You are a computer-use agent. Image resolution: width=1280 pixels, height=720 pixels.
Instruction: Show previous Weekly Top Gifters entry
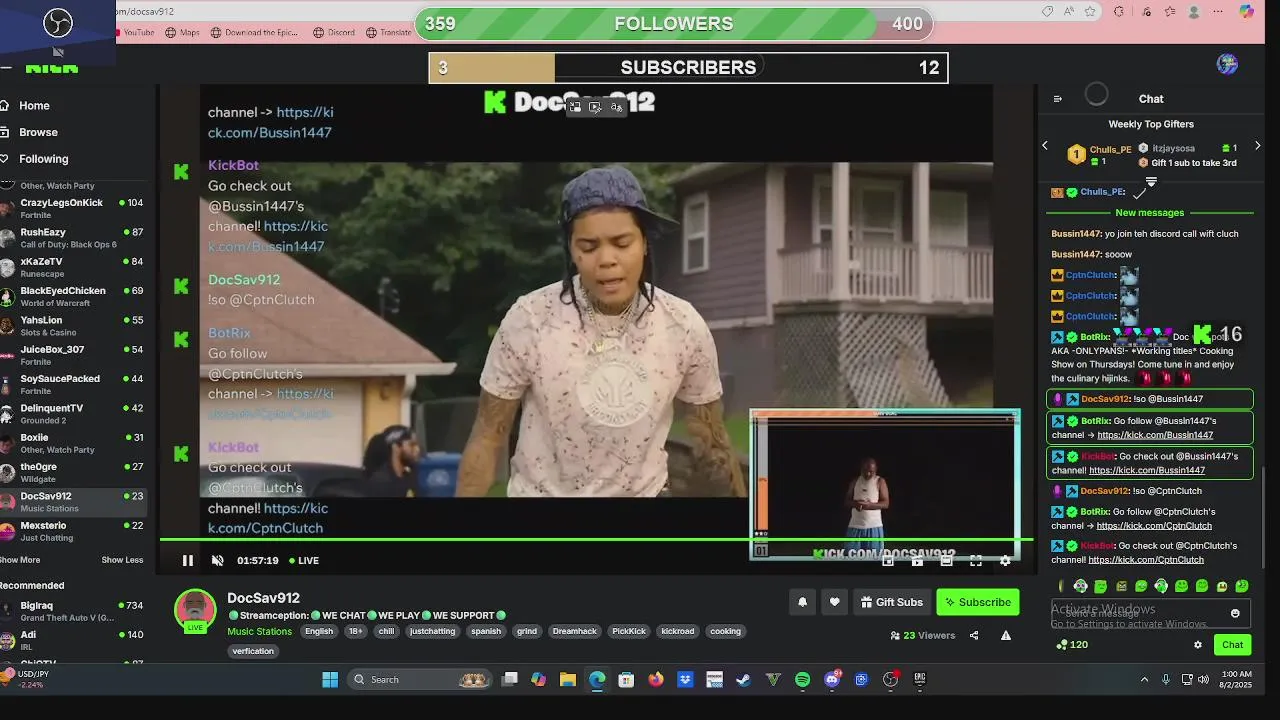click(x=1045, y=146)
